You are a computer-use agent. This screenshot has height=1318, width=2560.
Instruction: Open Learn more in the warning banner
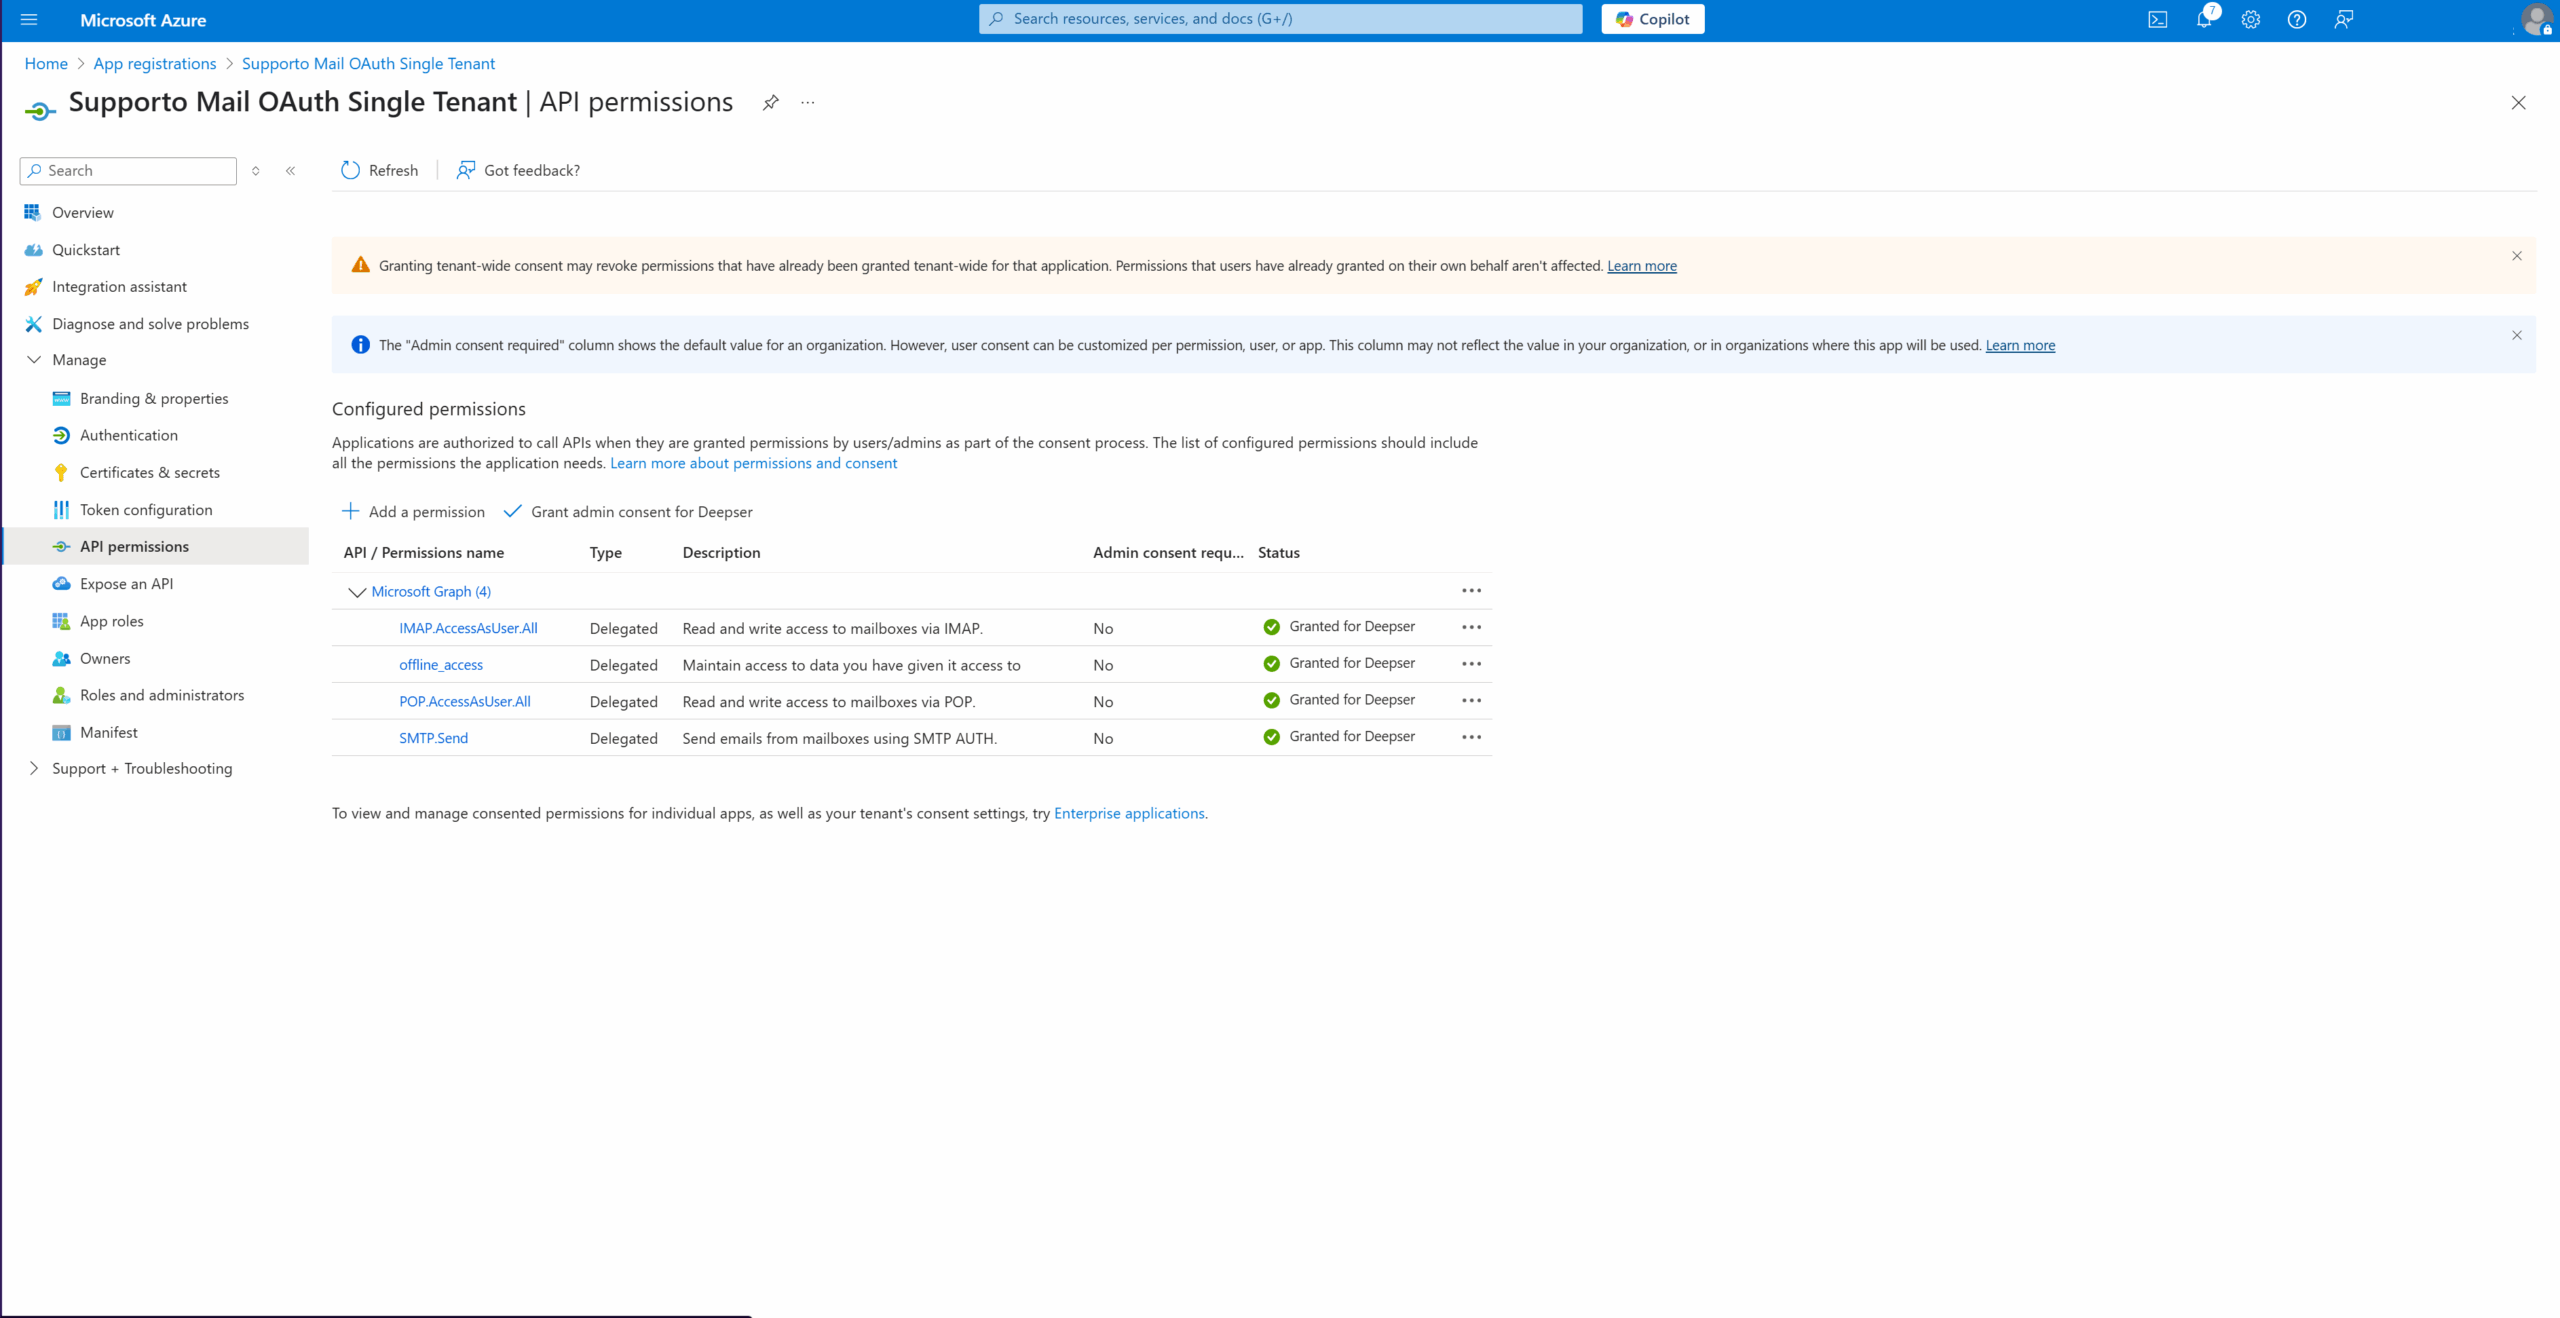pyautogui.click(x=1642, y=266)
